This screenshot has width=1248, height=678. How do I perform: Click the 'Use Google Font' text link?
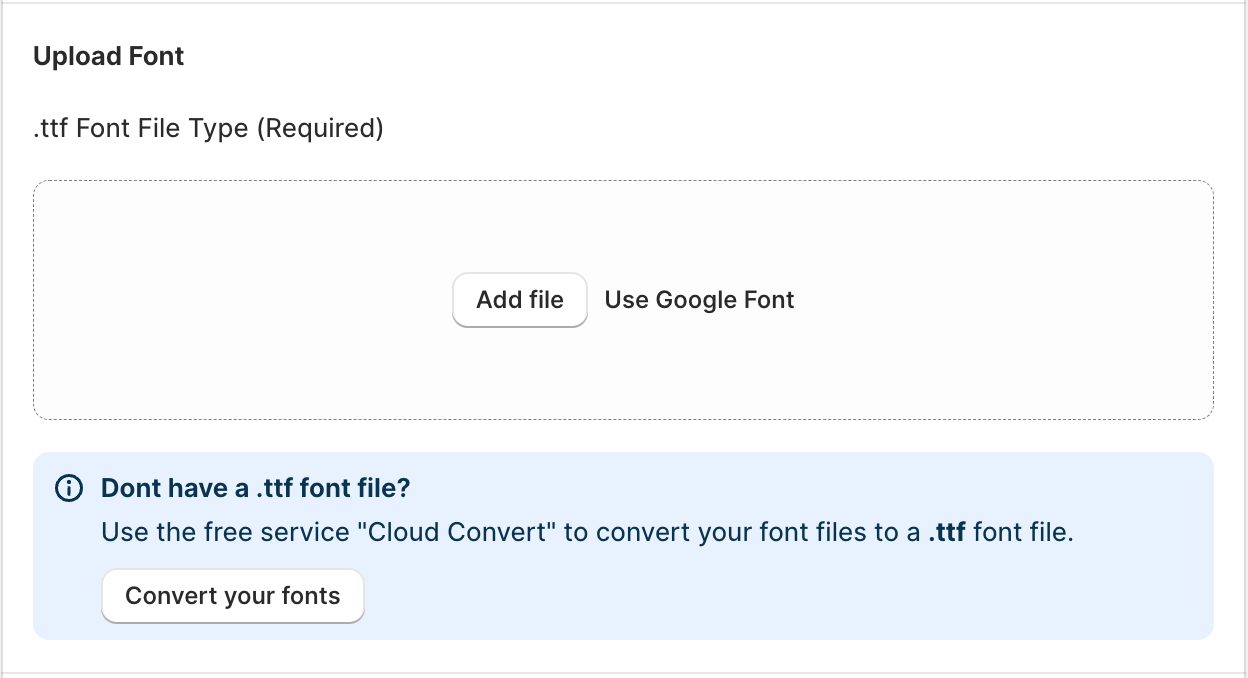(x=698, y=299)
